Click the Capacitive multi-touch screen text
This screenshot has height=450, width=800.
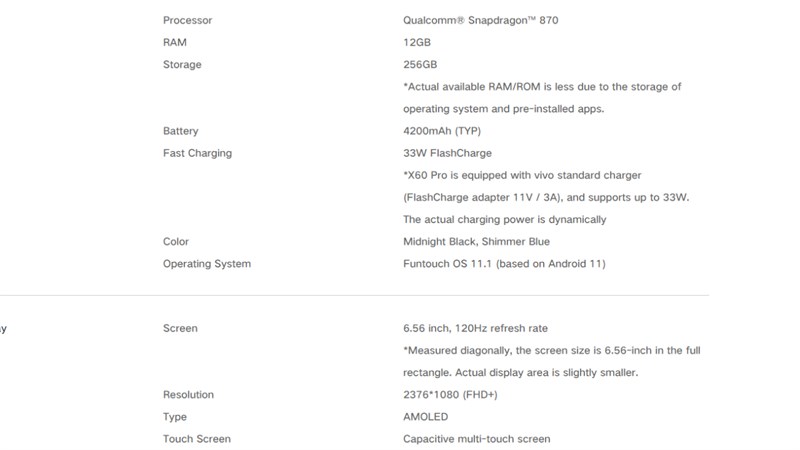(476, 439)
